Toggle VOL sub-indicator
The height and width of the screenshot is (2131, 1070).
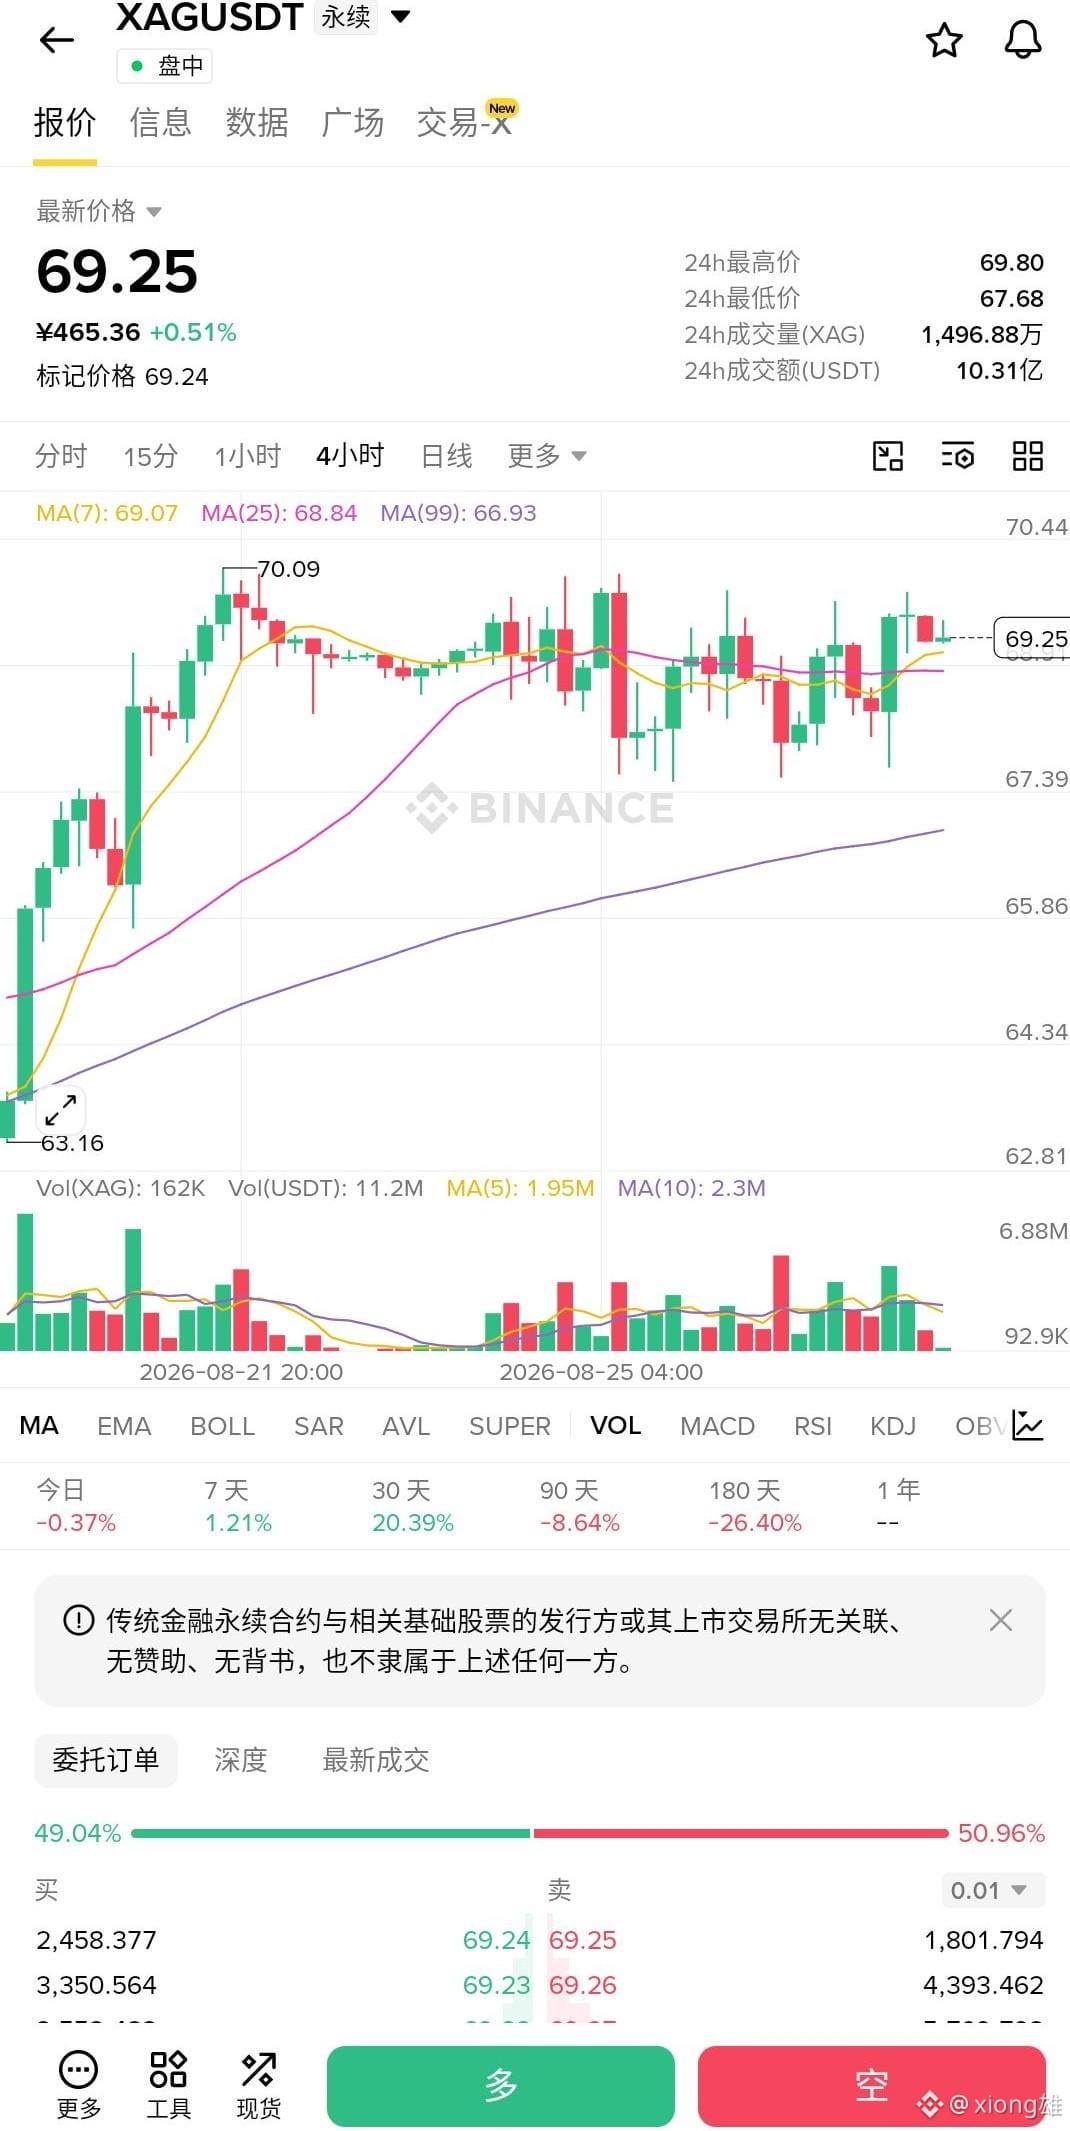click(x=615, y=1425)
